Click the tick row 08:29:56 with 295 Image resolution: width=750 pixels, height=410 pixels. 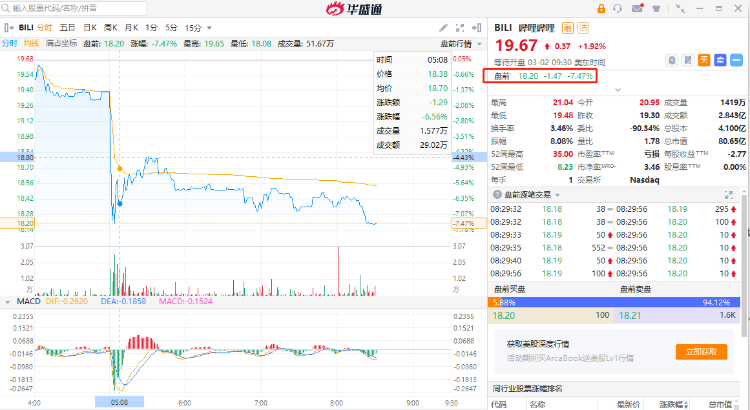tap(677, 209)
